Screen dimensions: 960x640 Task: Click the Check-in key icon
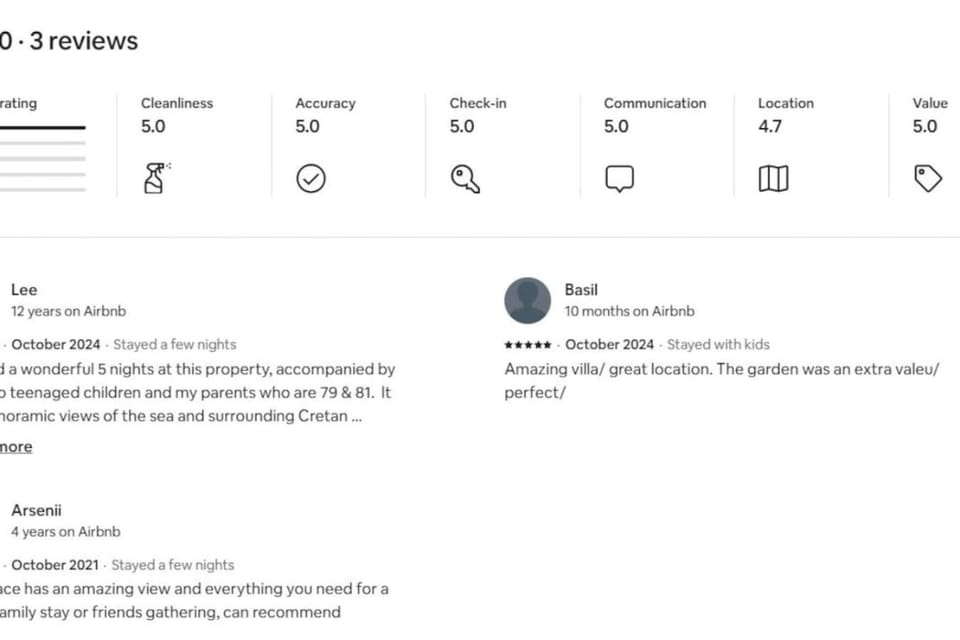point(465,179)
